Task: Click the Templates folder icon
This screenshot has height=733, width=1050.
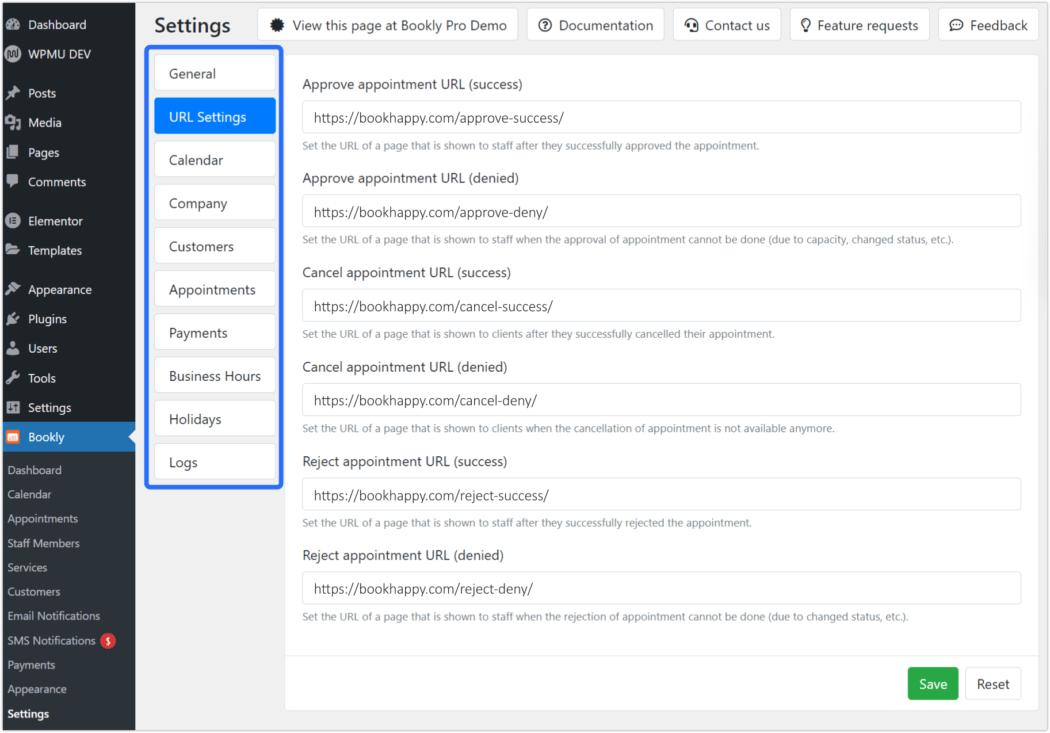Action: click(13, 250)
